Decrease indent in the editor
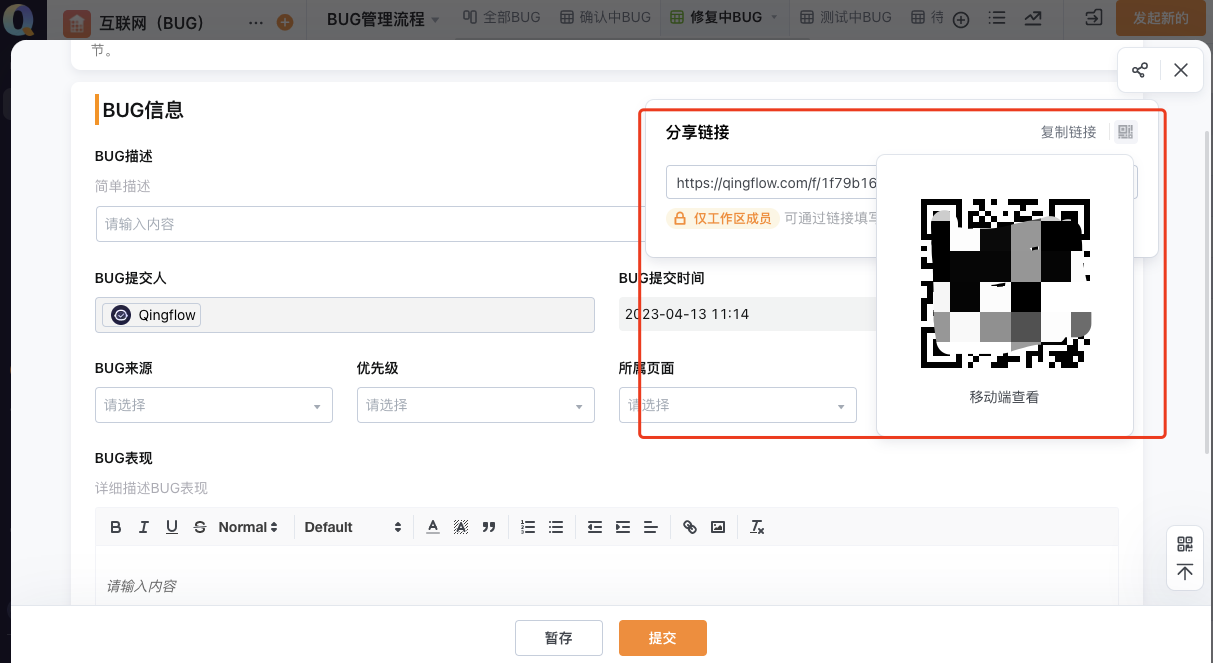This screenshot has height=663, width=1213. coord(595,527)
